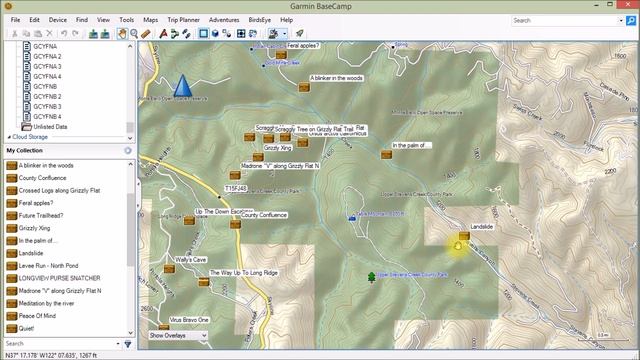Open the Trip Planner menu
The width and height of the screenshot is (640, 360).
183,20
